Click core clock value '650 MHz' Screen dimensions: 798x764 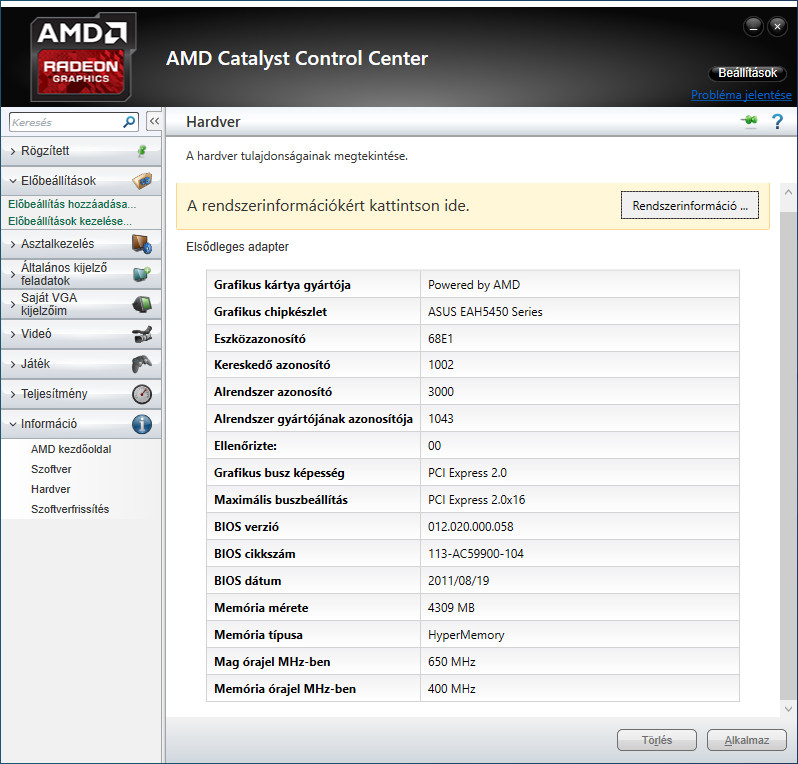click(451, 661)
